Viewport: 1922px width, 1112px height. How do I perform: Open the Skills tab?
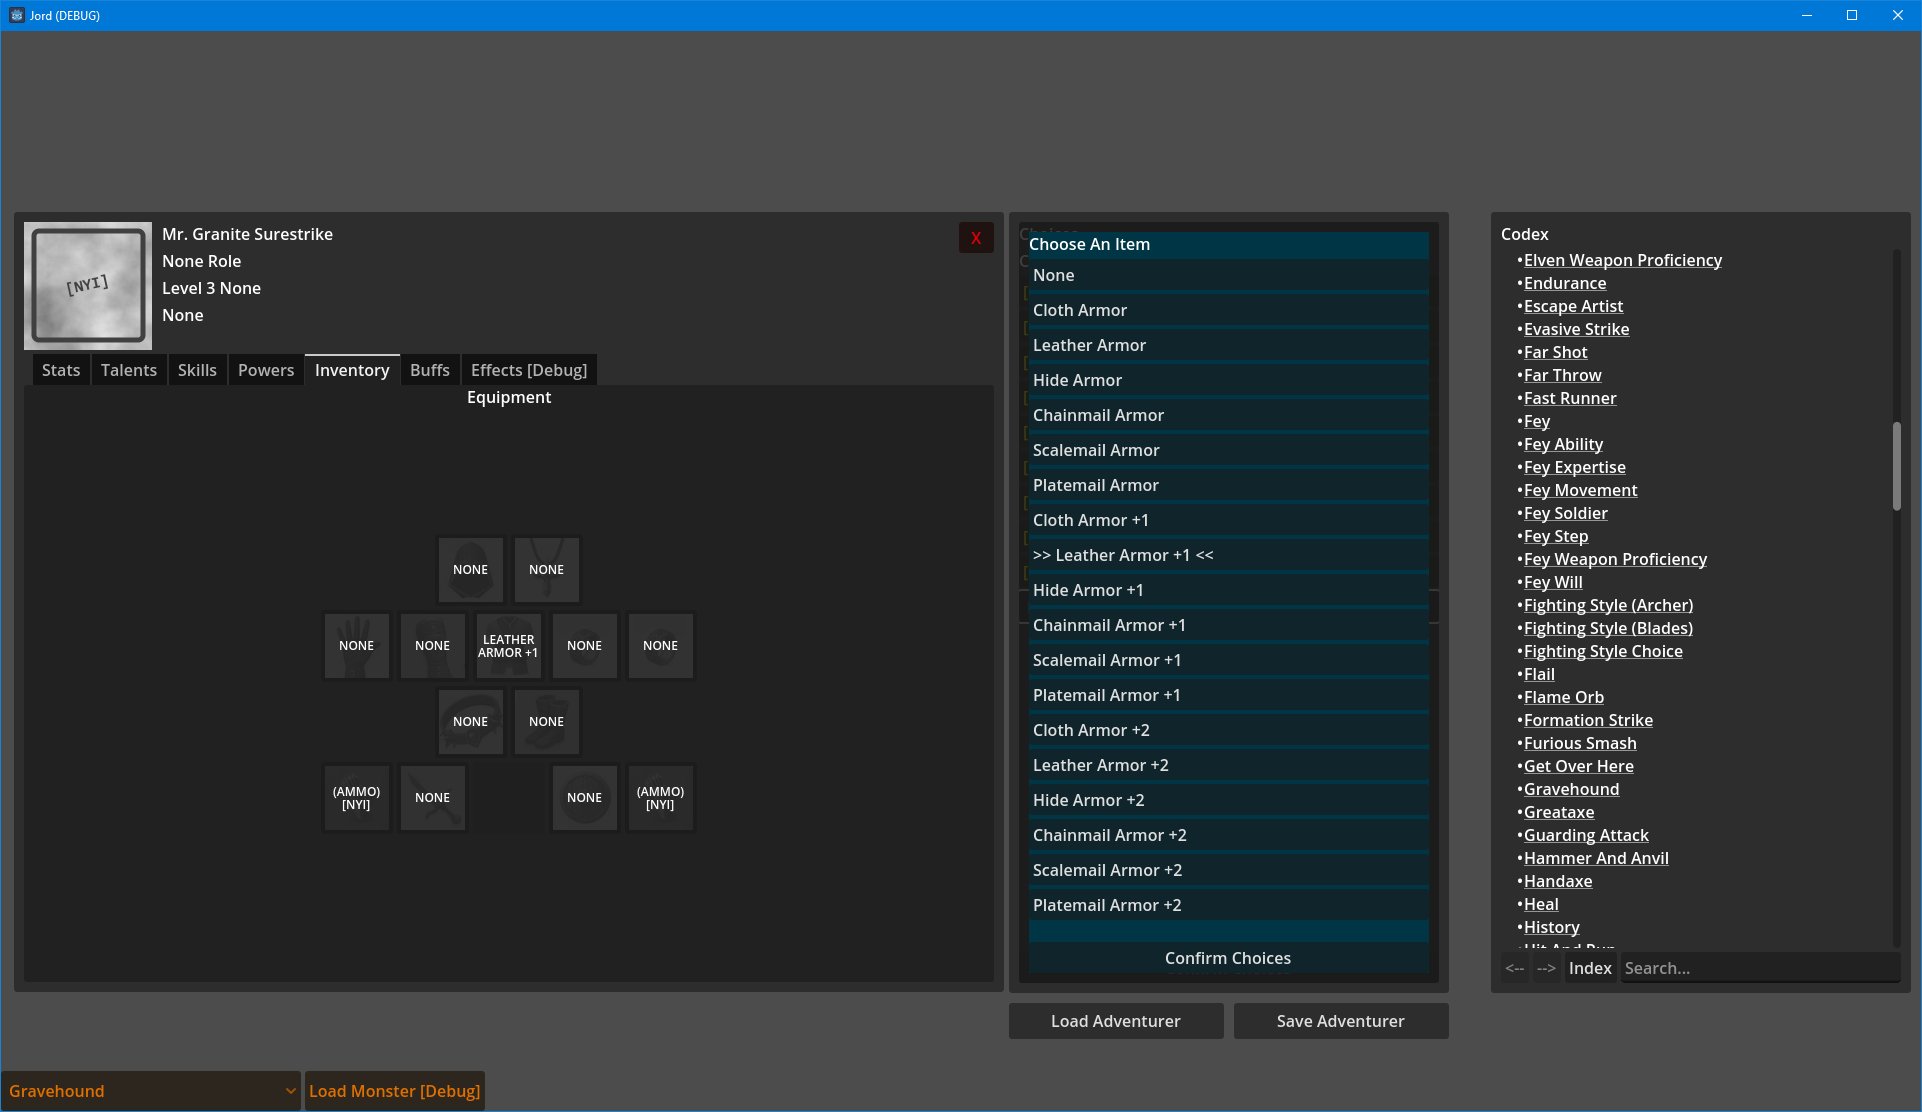[197, 370]
